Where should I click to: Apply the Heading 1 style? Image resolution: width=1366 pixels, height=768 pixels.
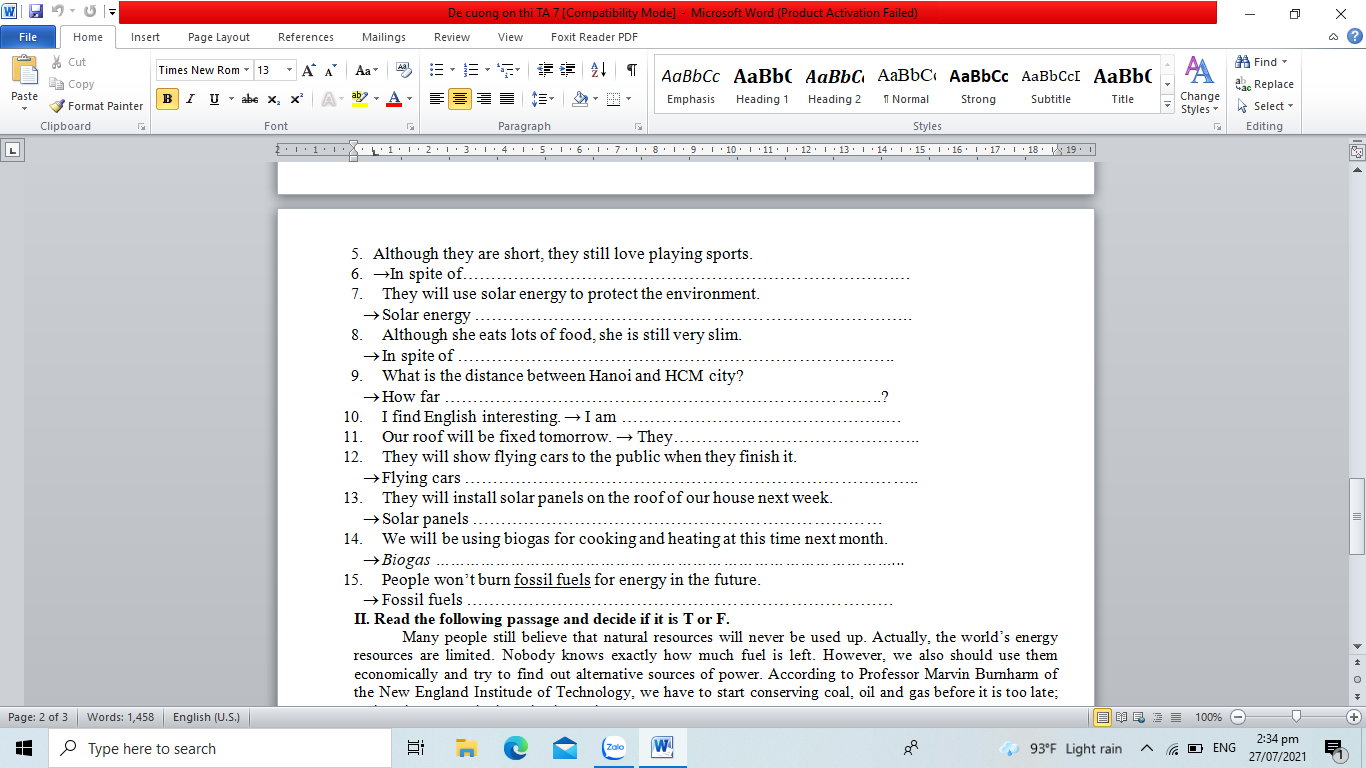pos(762,86)
